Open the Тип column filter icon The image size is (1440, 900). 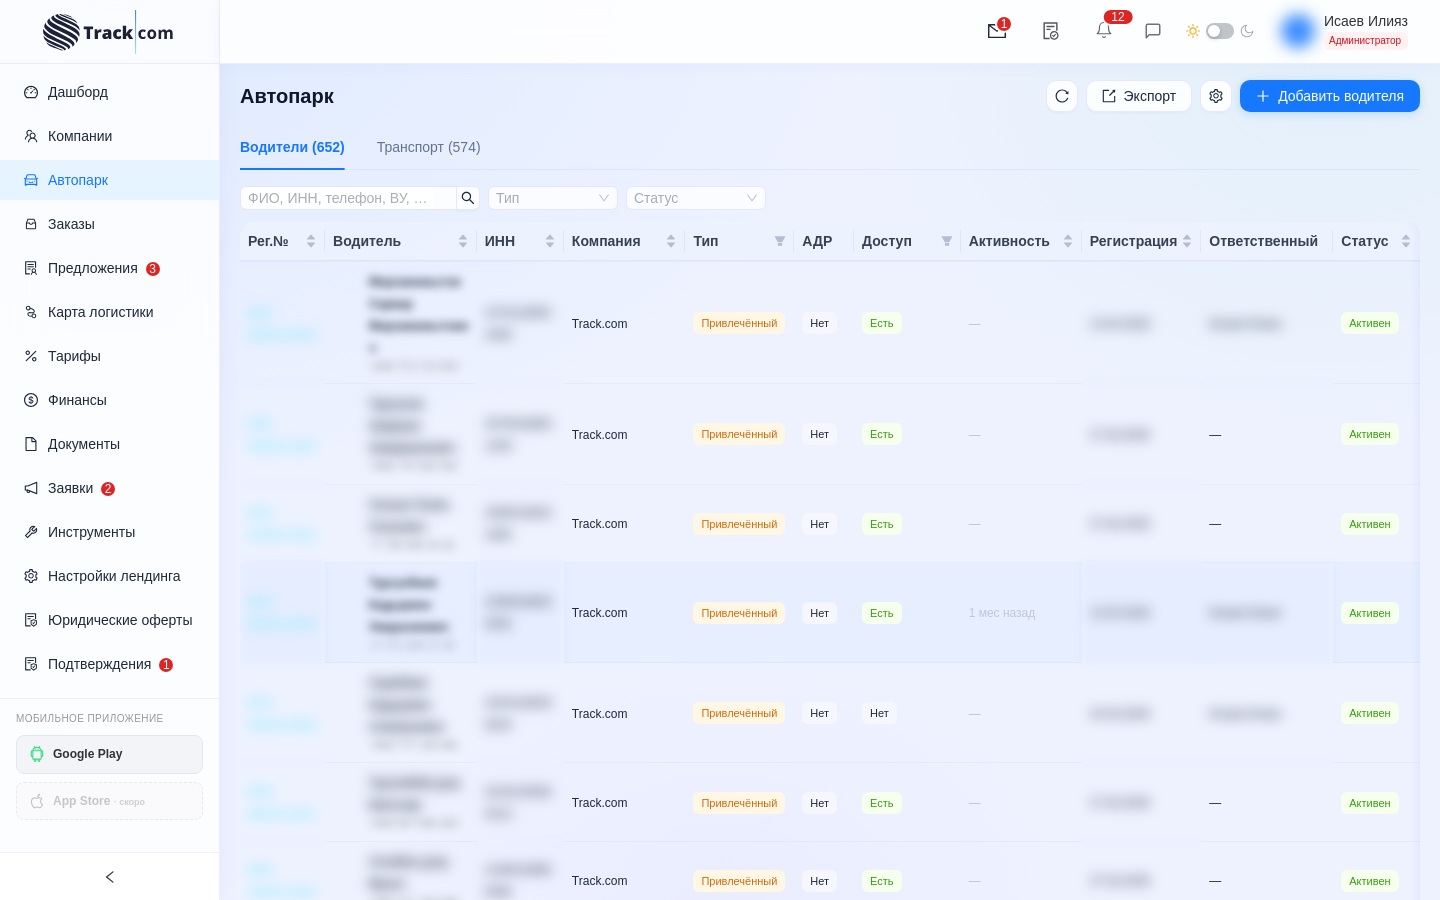coord(780,241)
